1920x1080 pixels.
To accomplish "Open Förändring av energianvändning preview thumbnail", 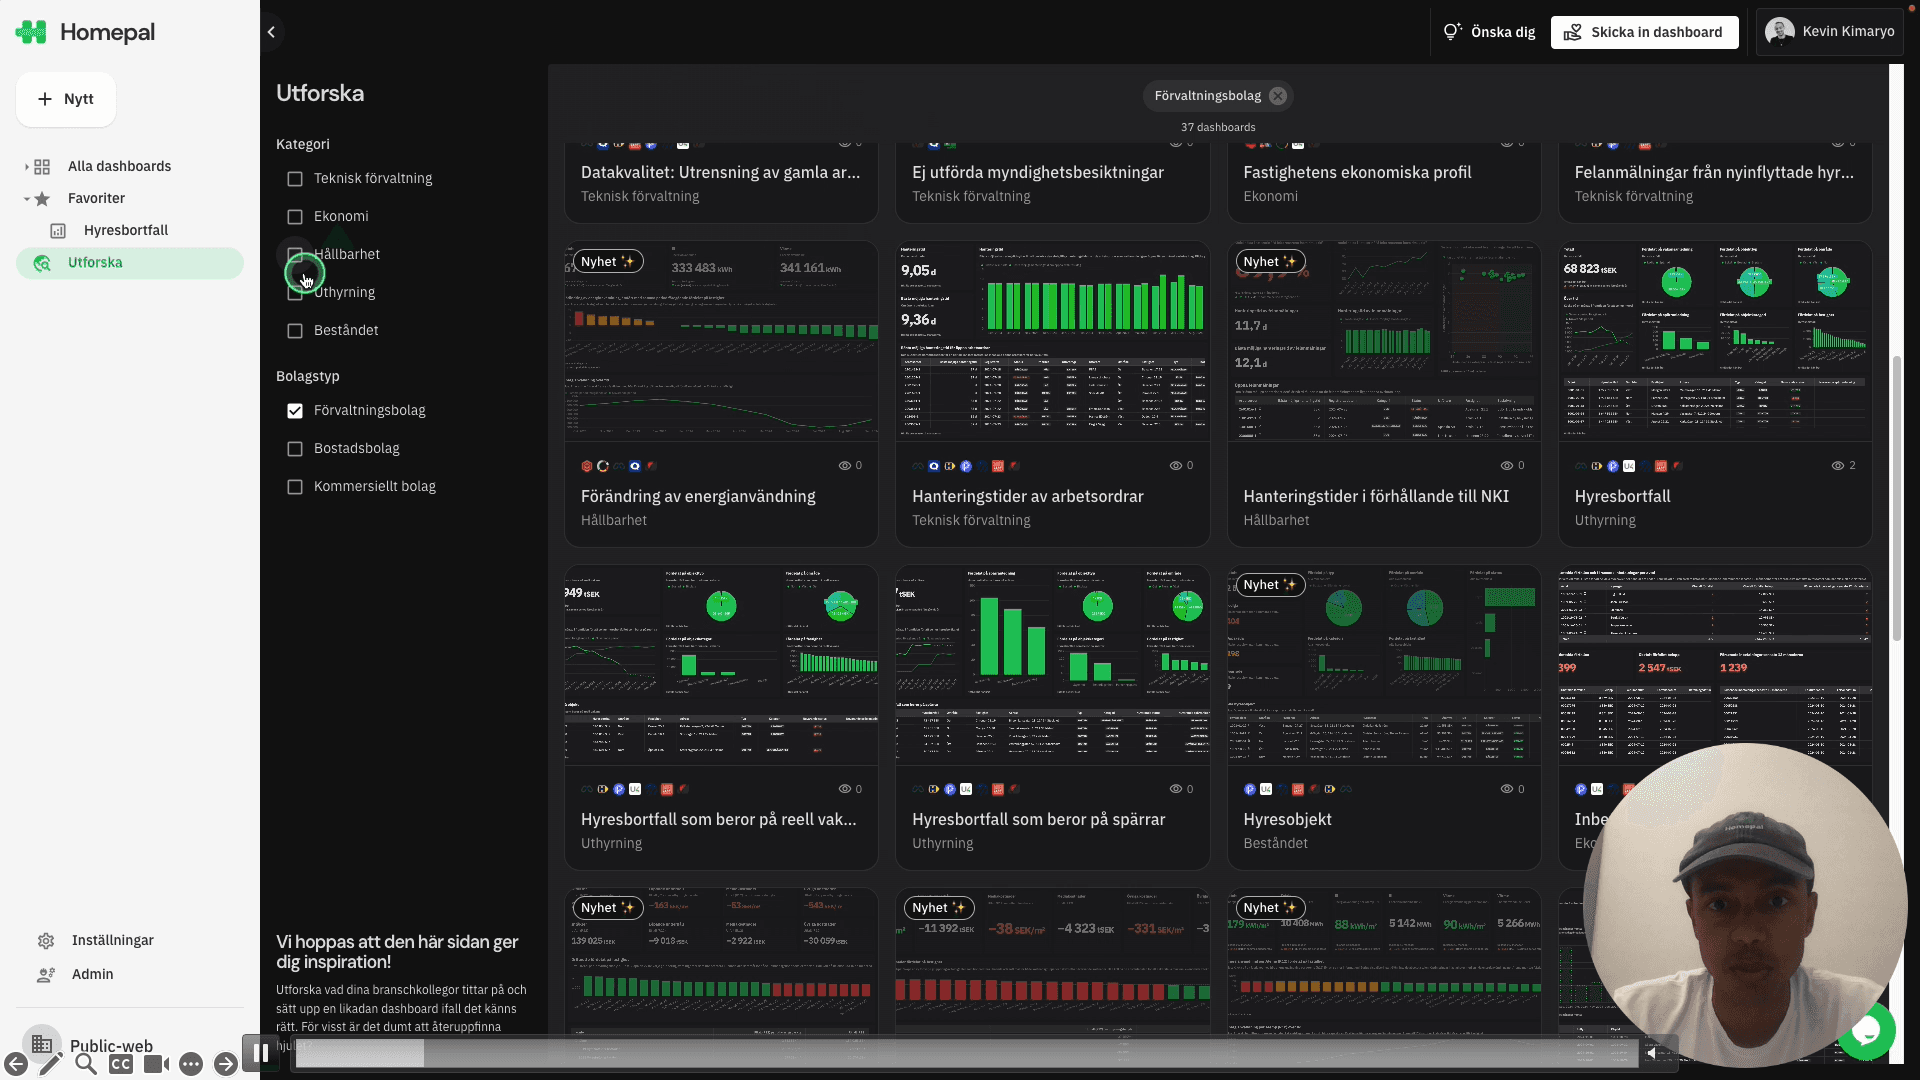I will [721, 341].
